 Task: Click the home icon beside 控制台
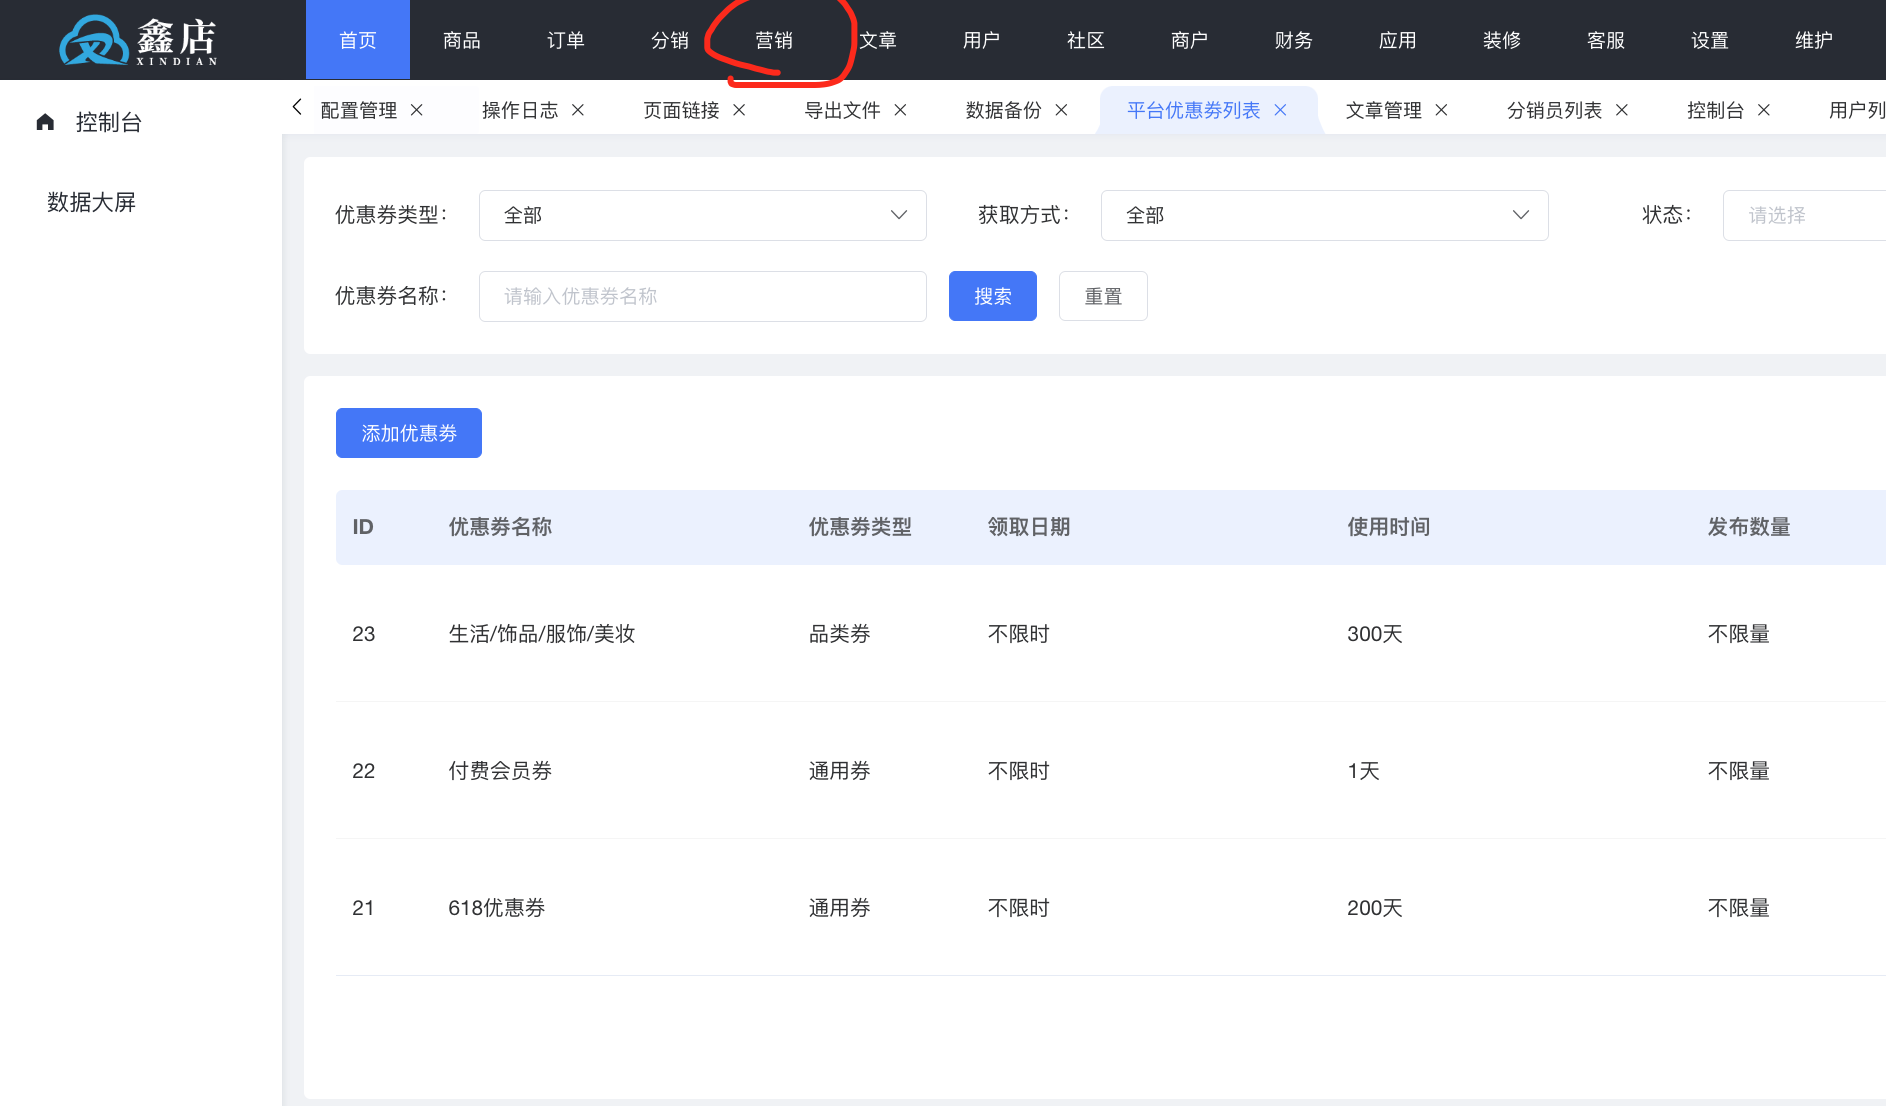pos(45,122)
